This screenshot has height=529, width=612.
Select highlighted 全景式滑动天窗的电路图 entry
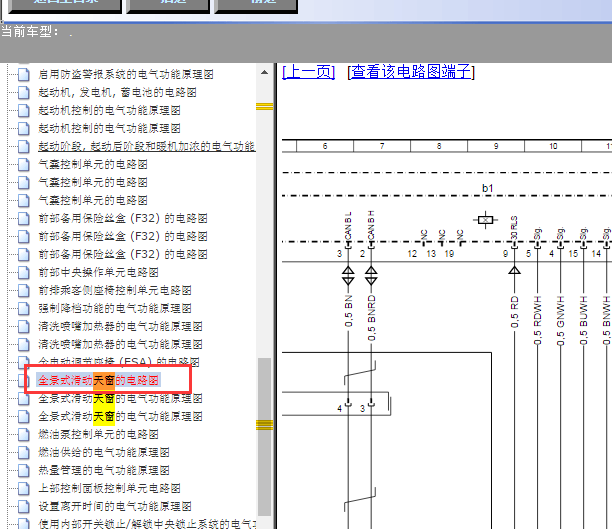(98, 380)
